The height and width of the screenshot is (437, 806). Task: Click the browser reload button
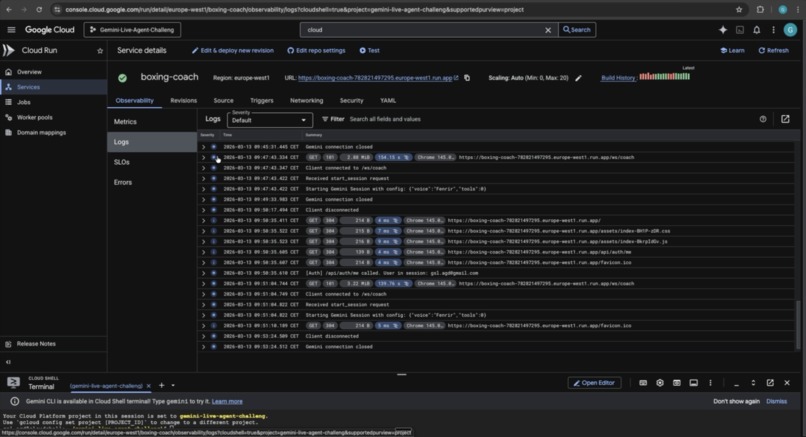point(39,9)
